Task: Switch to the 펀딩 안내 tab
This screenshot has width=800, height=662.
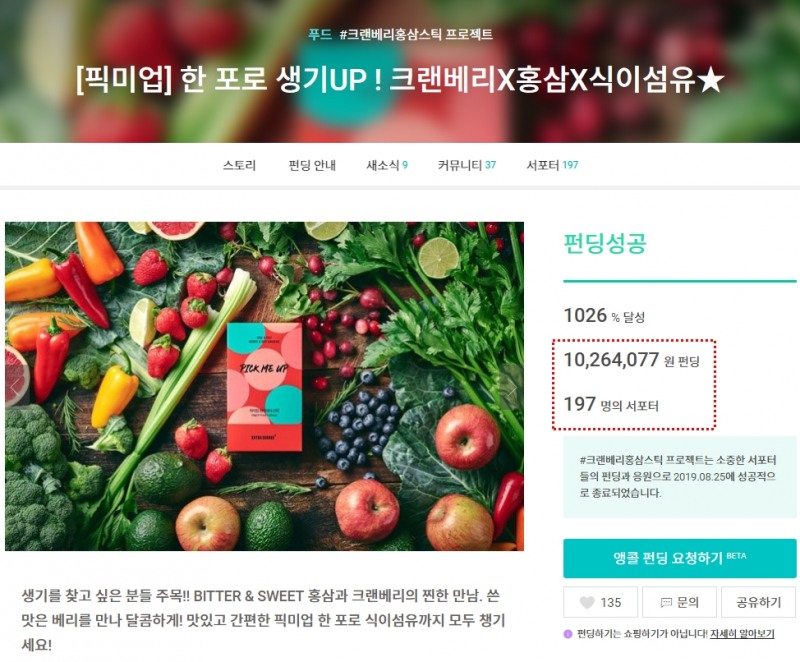Action: click(312, 165)
